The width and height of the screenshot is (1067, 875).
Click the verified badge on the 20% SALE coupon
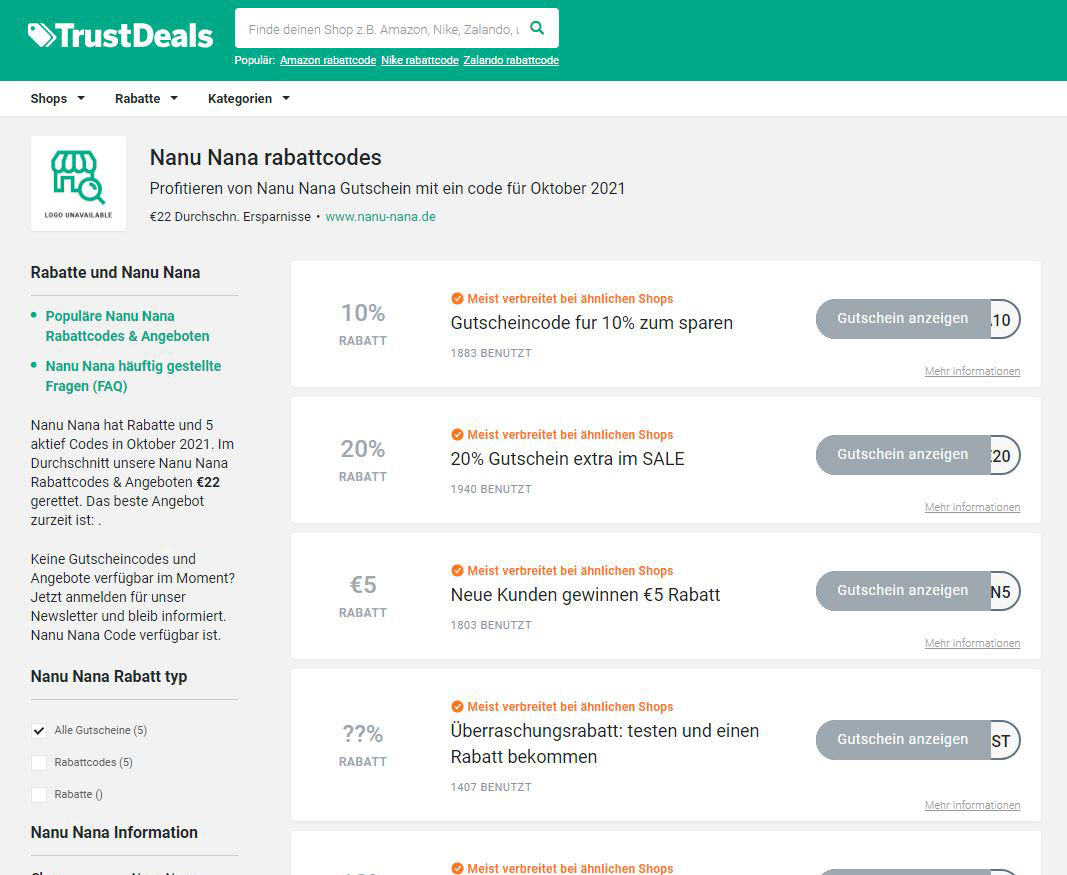tap(457, 435)
